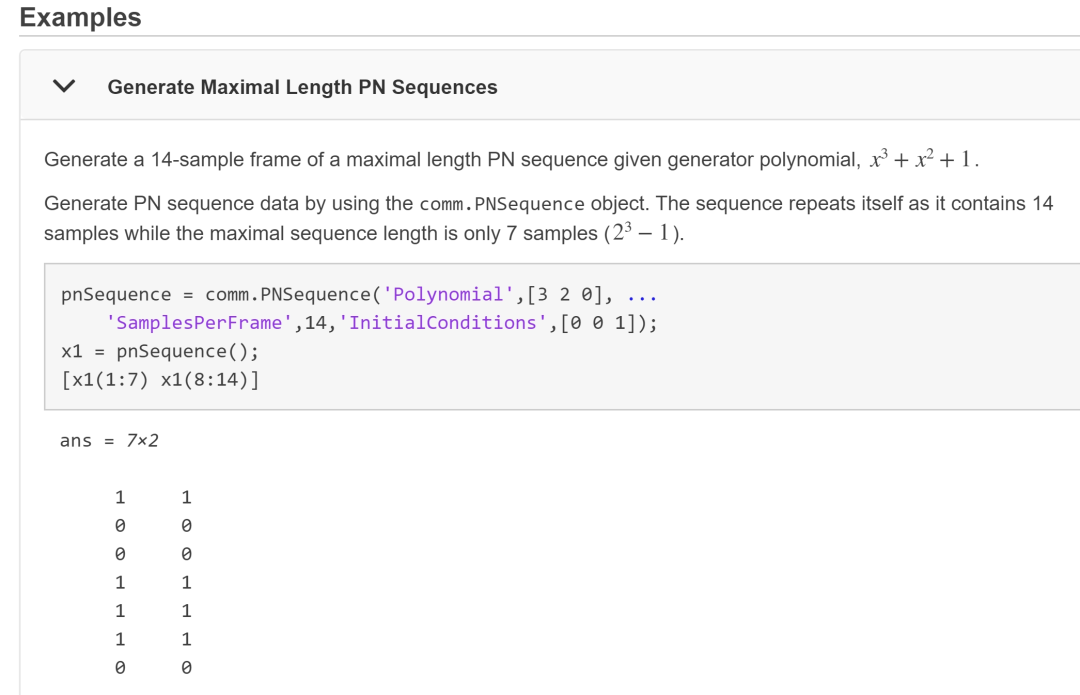Click the [x1(1:7) x1(8:14)] code line
Viewport: 1080px width, 695px height.
click(x=160, y=380)
